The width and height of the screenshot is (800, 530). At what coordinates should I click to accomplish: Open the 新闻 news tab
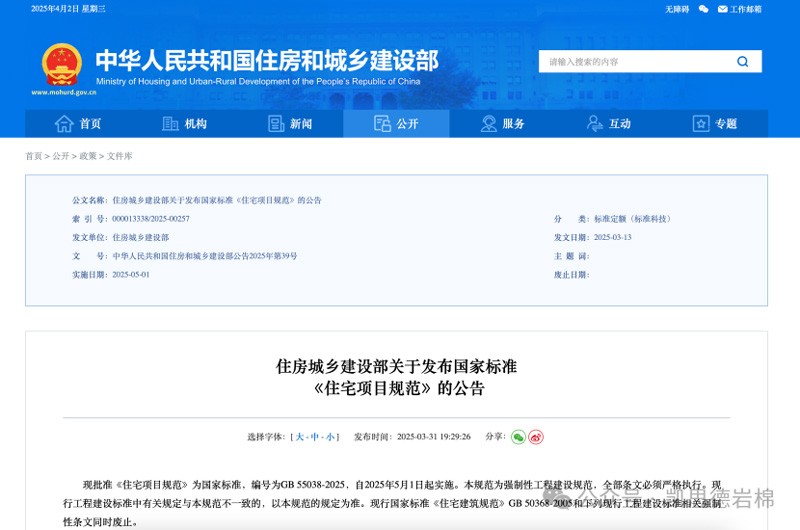(290, 124)
